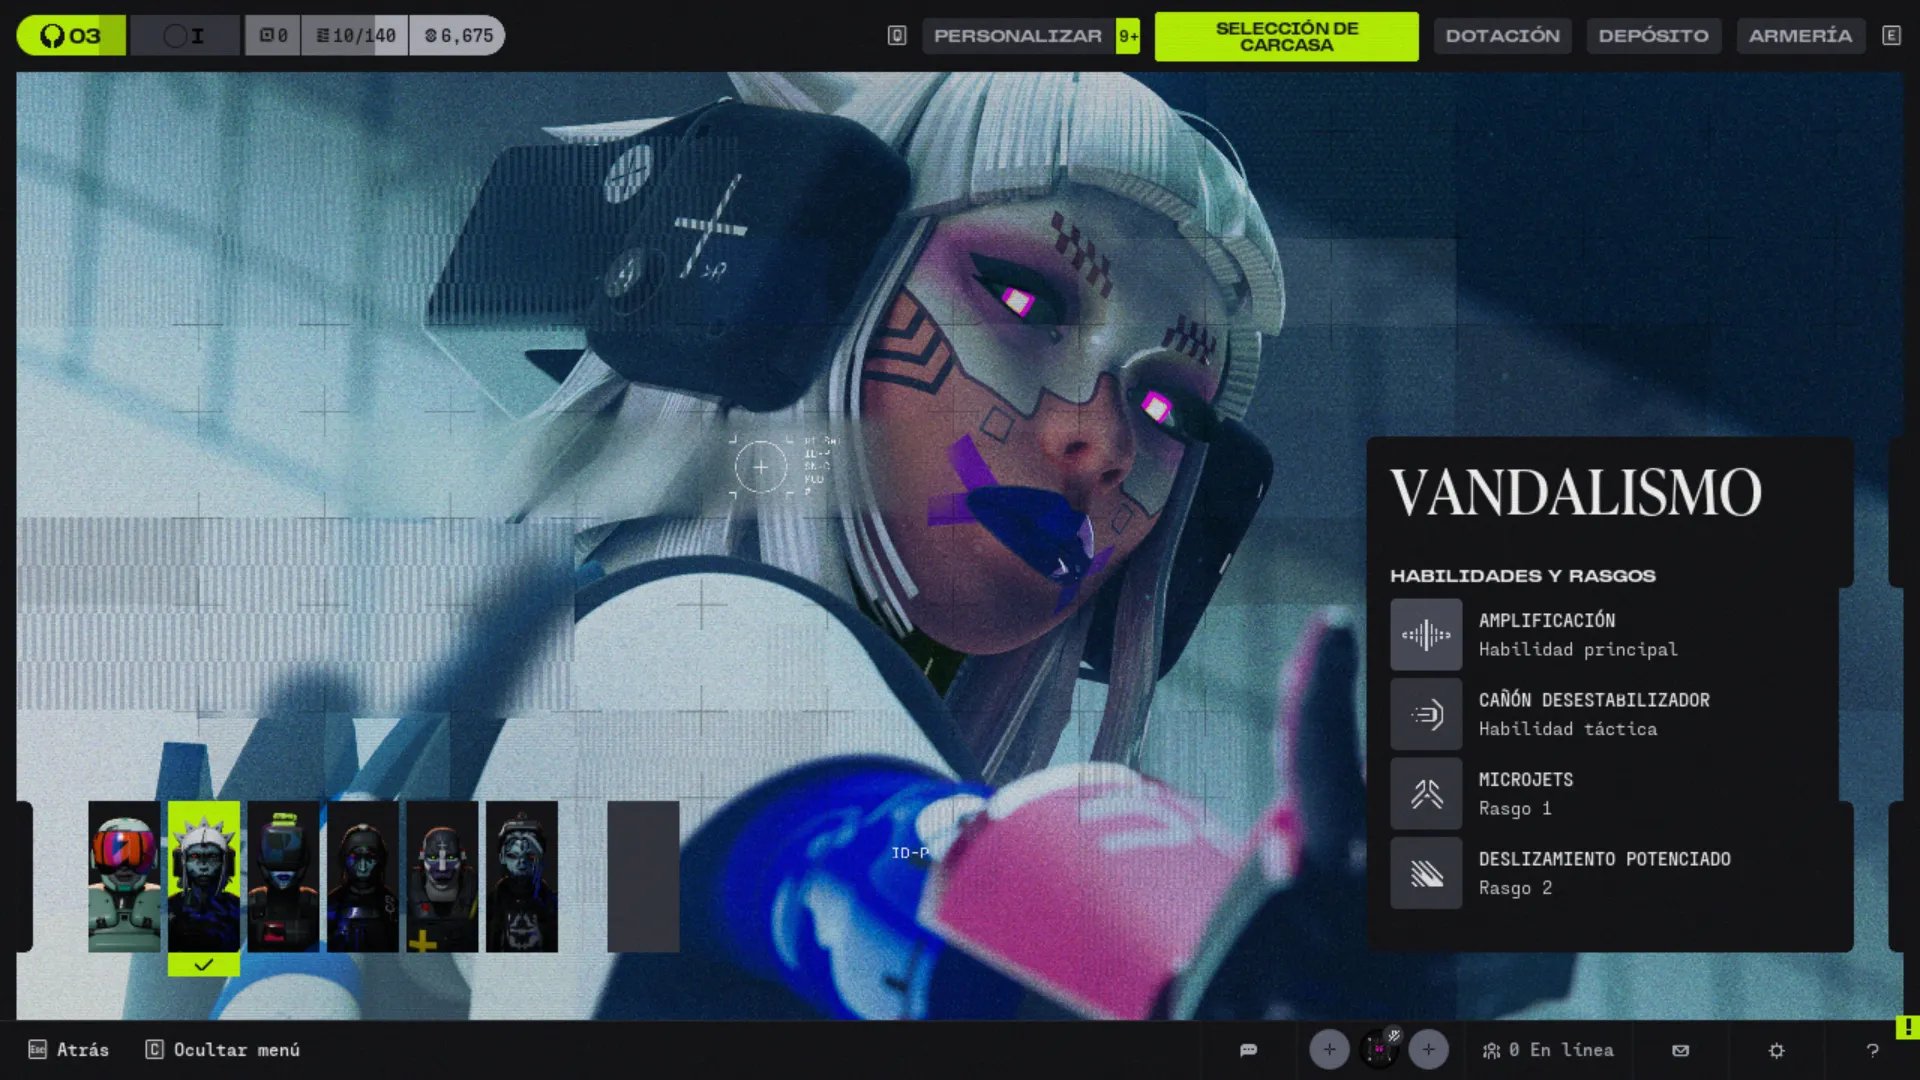This screenshot has width=1920, height=1080.
Task: Switch to the Dotación tab
Action: 1502,36
